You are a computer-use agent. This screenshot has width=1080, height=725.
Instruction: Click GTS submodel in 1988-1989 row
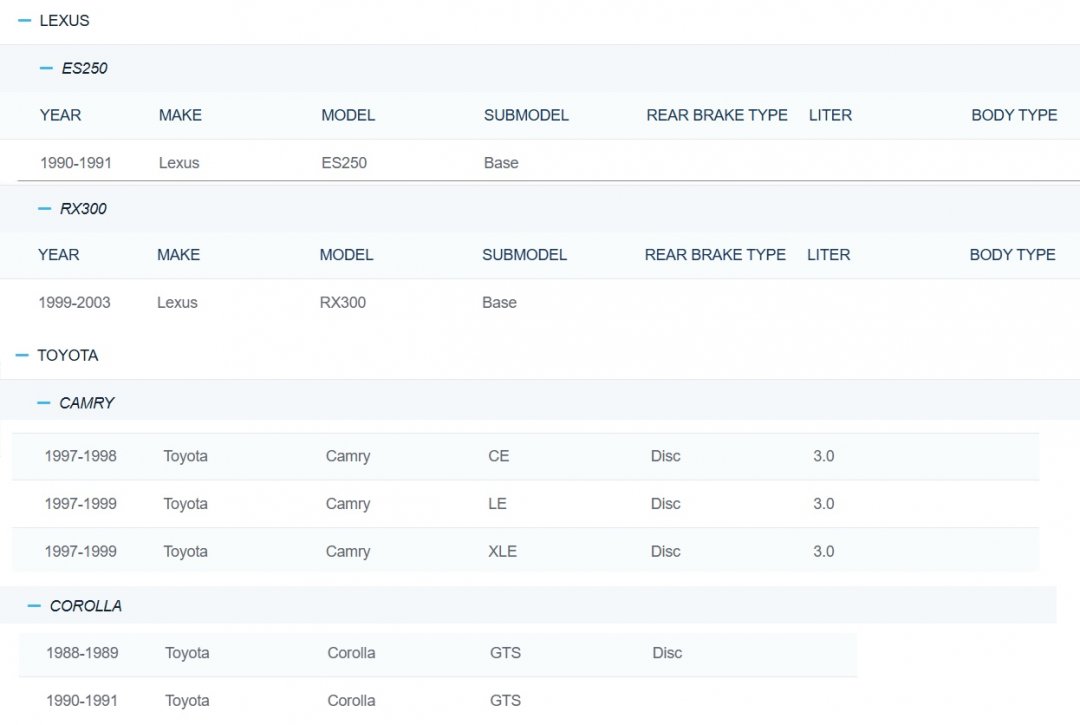pyautogui.click(x=506, y=653)
